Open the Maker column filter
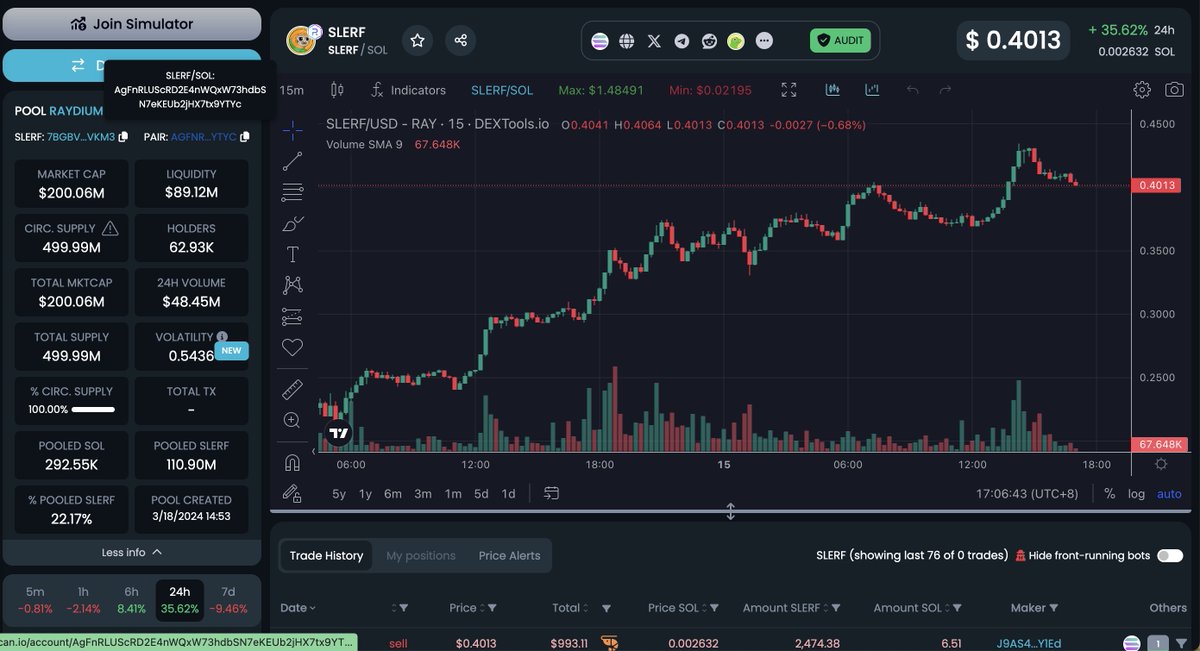 coord(1054,608)
